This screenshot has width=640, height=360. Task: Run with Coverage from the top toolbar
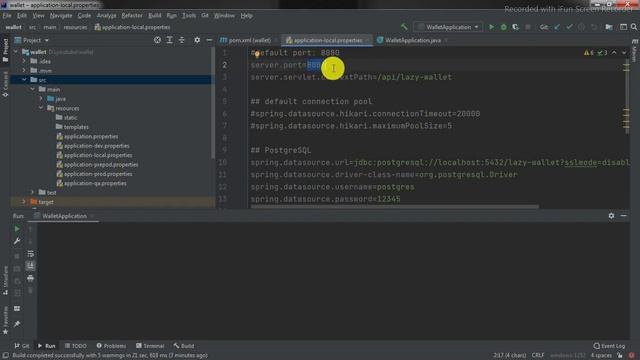[x=516, y=27]
